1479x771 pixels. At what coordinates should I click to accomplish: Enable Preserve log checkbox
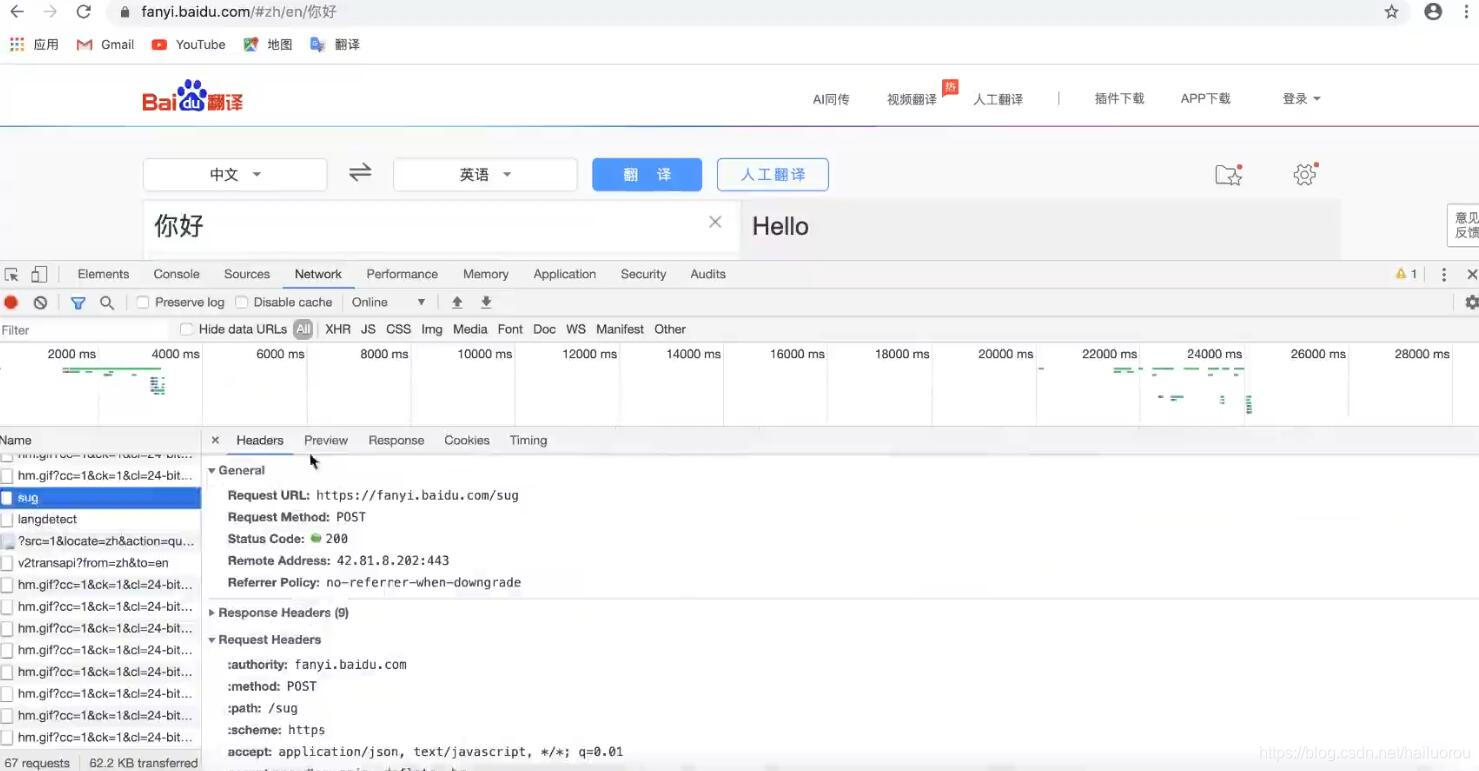click(142, 302)
